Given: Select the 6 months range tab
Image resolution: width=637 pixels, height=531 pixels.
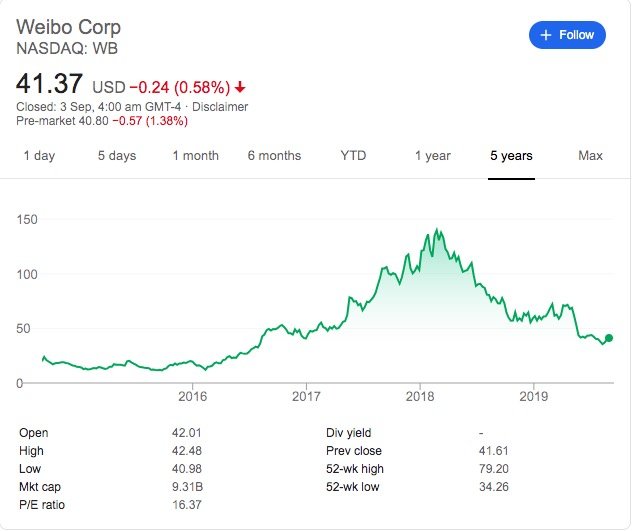Looking at the screenshot, I should (274, 156).
